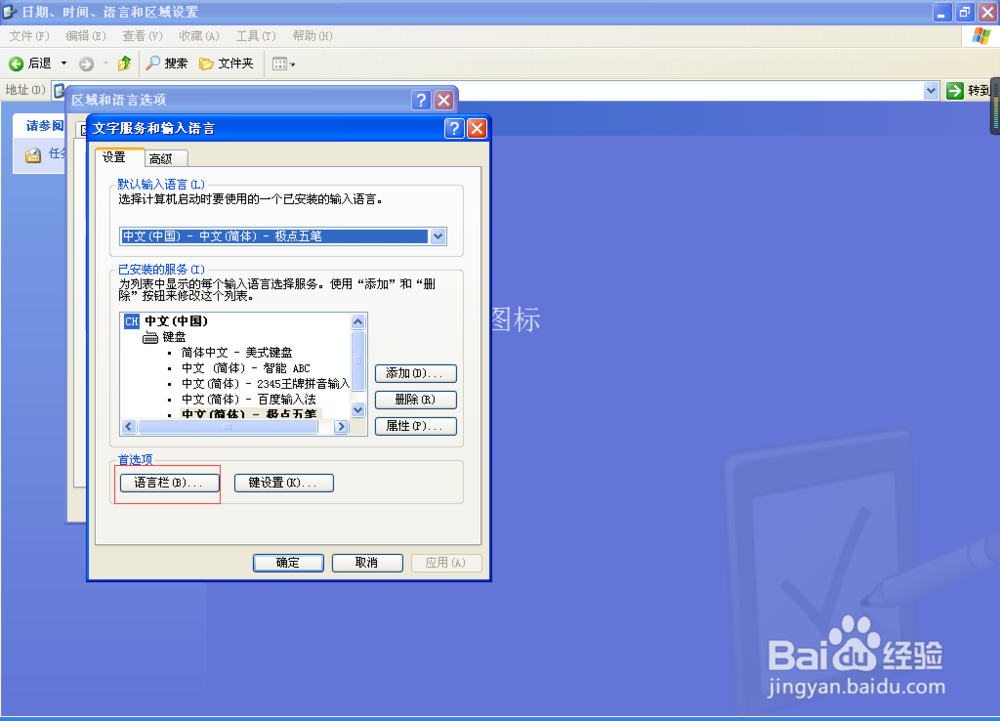The width and height of the screenshot is (1000, 721).
Task: Click help icon of 区域和语言选项 dialog
Action: click(x=421, y=100)
